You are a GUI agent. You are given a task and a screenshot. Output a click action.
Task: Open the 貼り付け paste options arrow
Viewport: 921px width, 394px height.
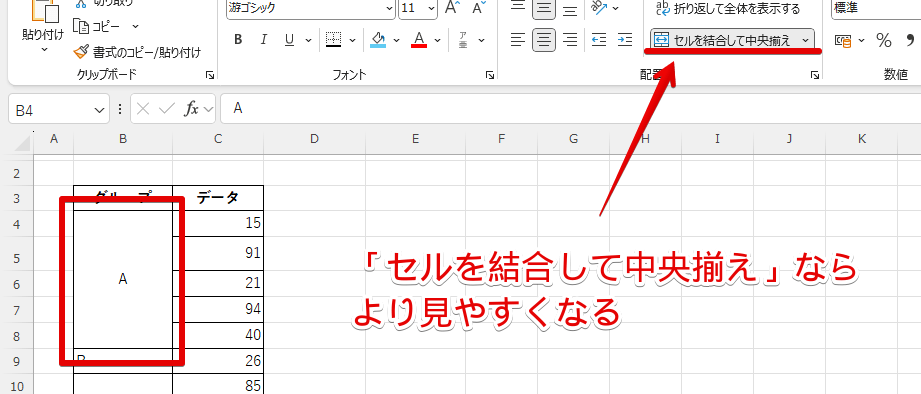43,50
